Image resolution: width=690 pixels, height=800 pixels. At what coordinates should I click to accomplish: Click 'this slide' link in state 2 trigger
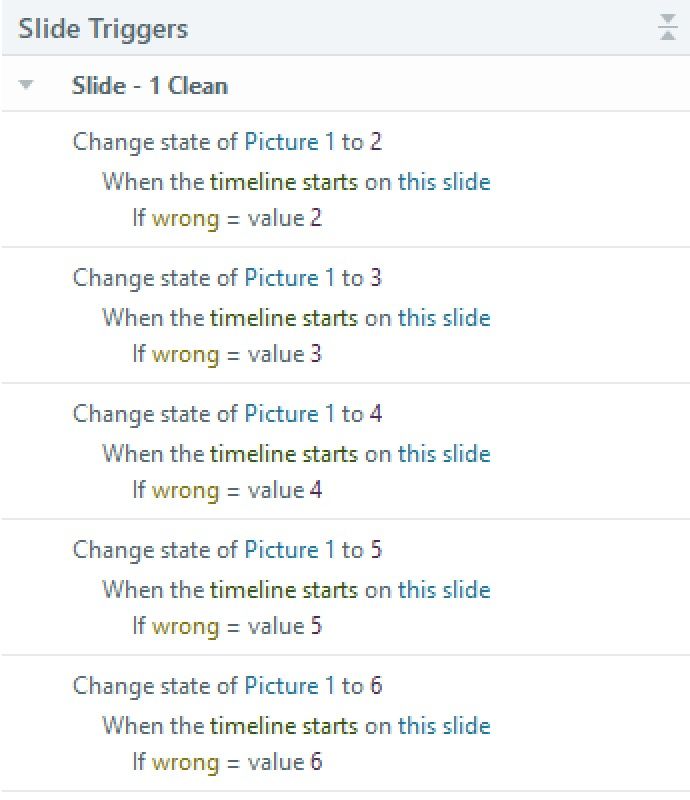pyautogui.click(x=444, y=182)
